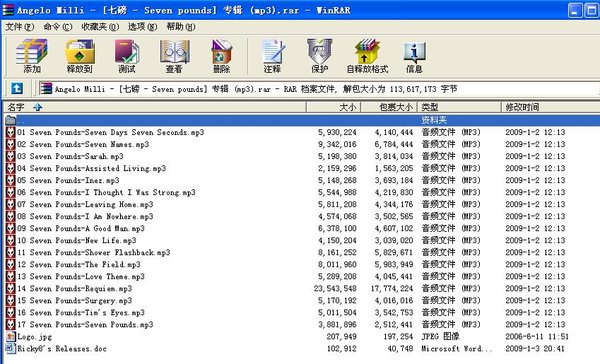The width and height of the screenshot is (600, 364).
Task: Click the 资料夹 type label in selected row
Action: click(434, 120)
